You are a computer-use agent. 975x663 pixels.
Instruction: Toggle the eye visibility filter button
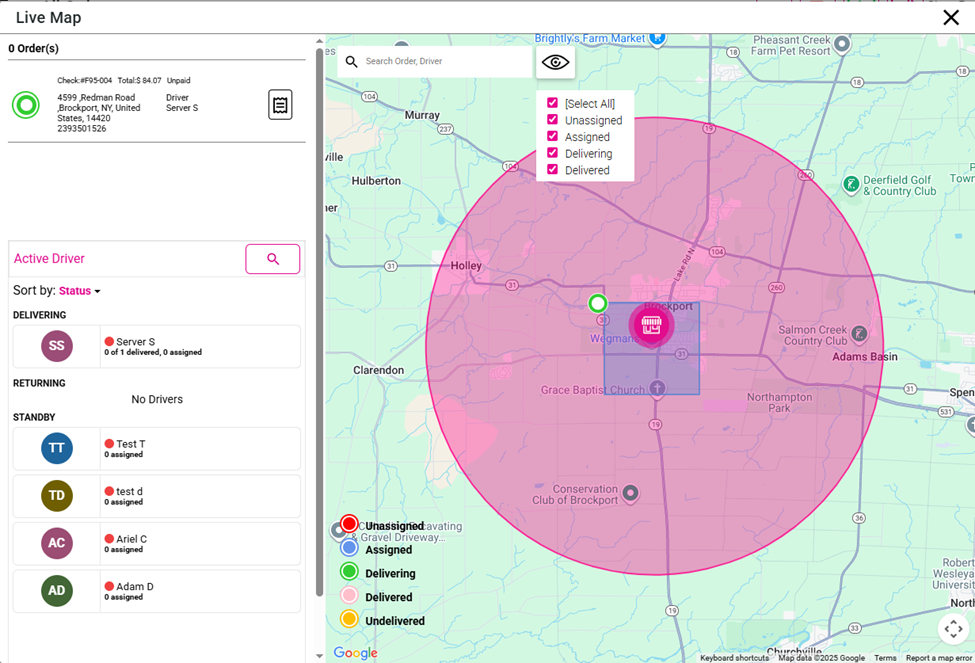tap(555, 62)
